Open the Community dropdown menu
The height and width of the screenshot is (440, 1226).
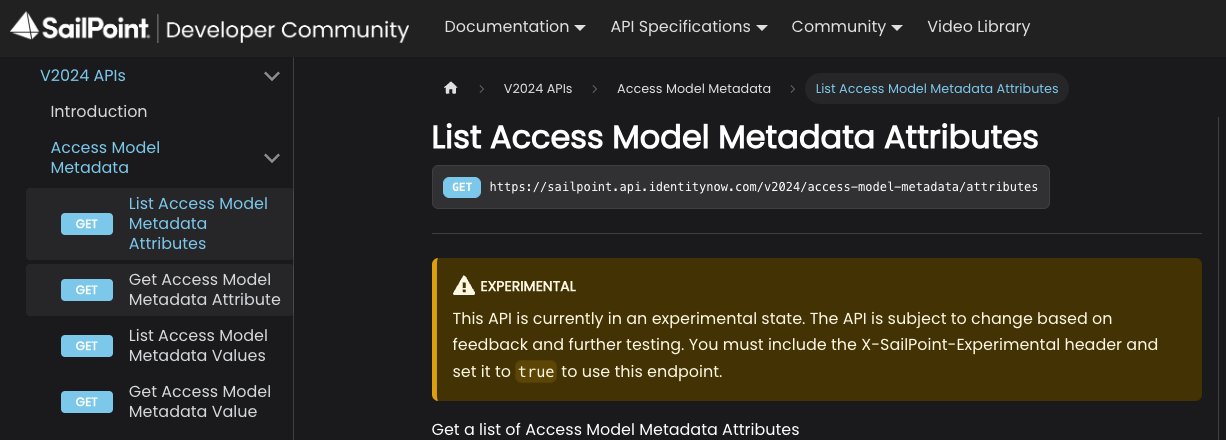coord(847,27)
